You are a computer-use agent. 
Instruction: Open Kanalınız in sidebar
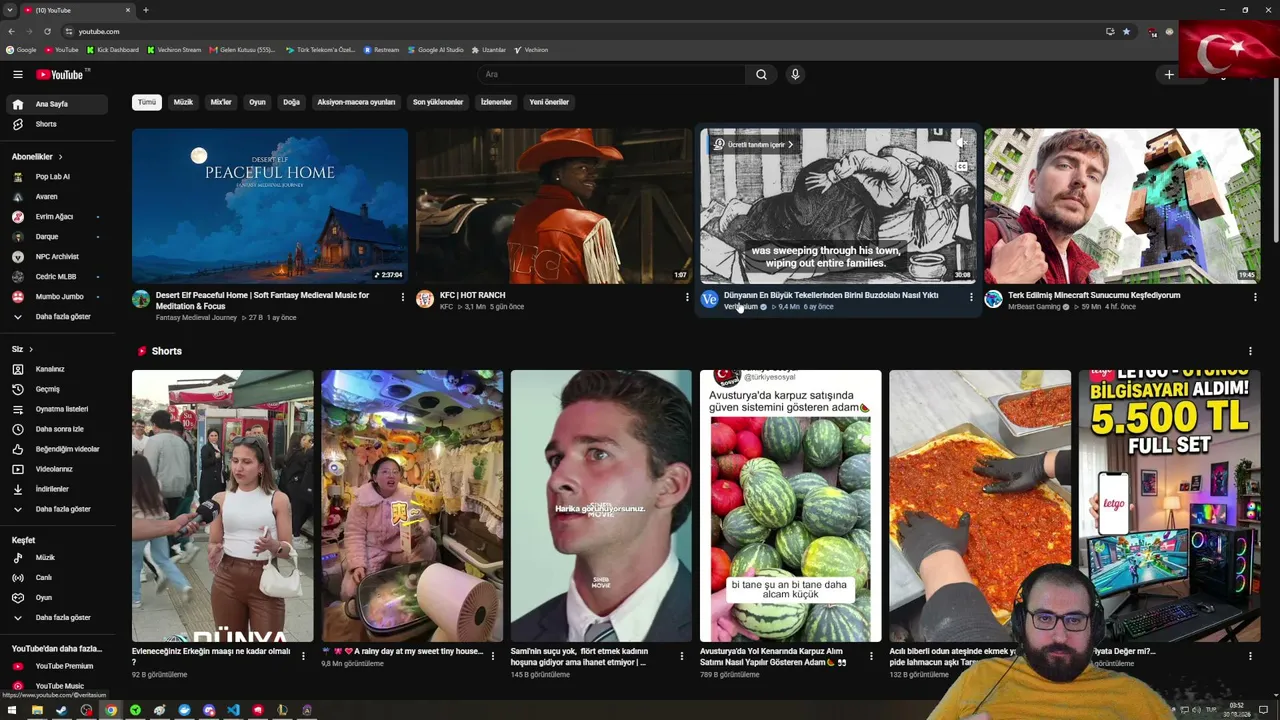click(x=57, y=369)
